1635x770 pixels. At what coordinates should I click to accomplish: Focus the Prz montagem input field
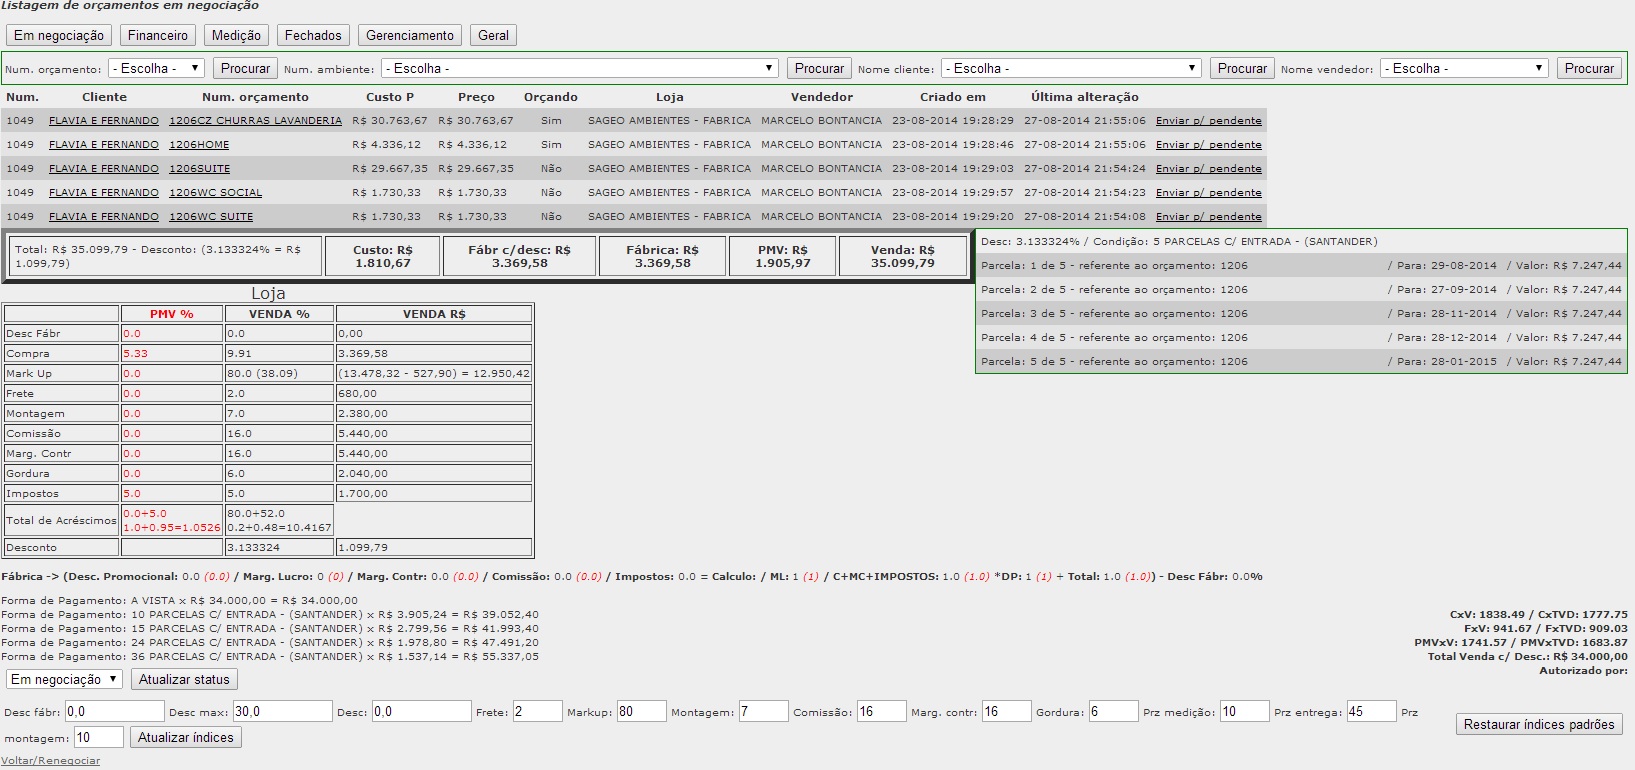[x=99, y=737]
